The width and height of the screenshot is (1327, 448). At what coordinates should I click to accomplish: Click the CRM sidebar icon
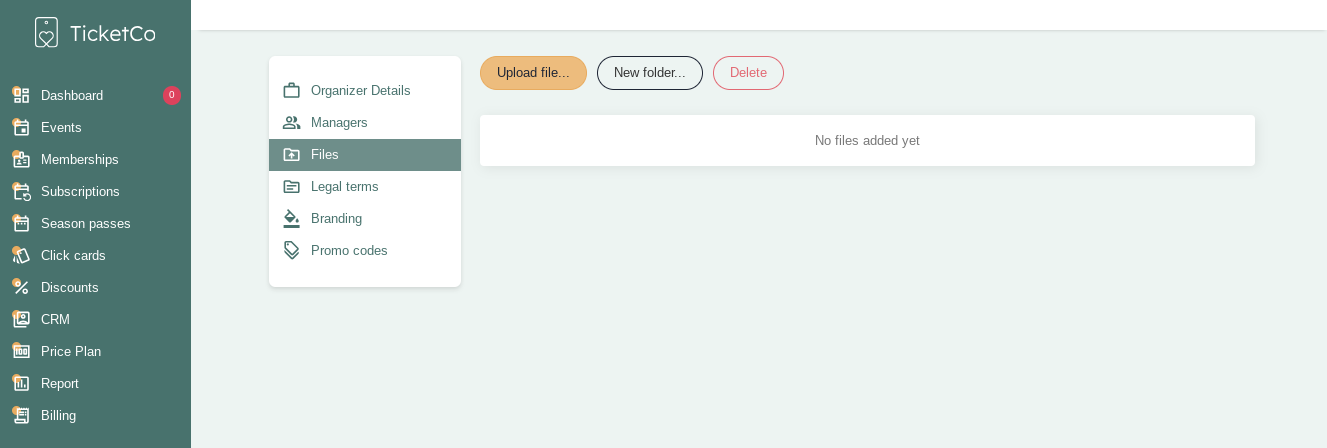[21, 319]
